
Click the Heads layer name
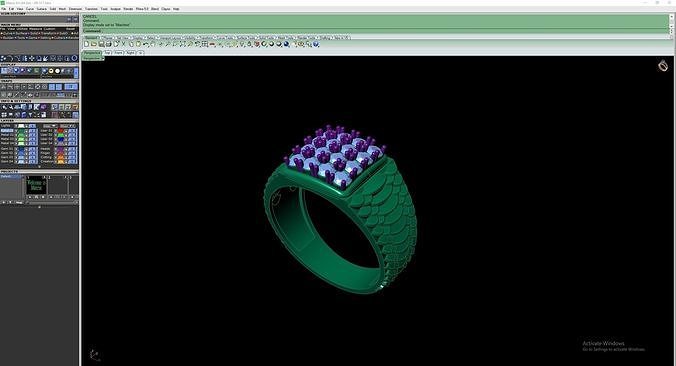(x=45, y=149)
